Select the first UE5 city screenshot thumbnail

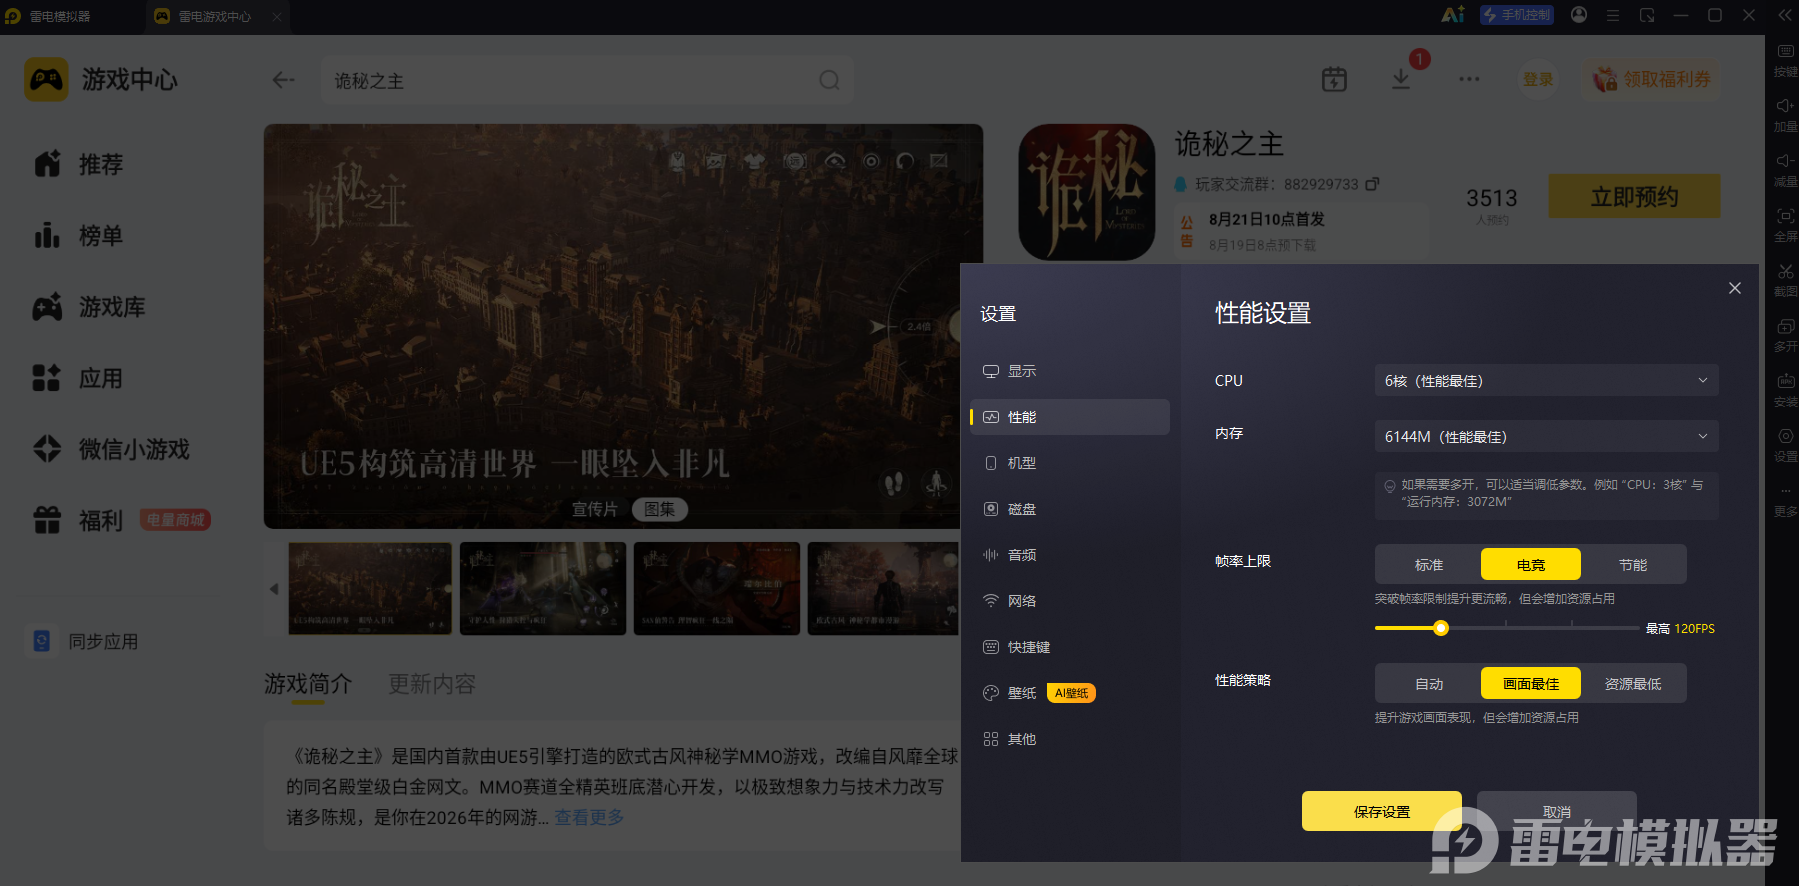(370, 588)
